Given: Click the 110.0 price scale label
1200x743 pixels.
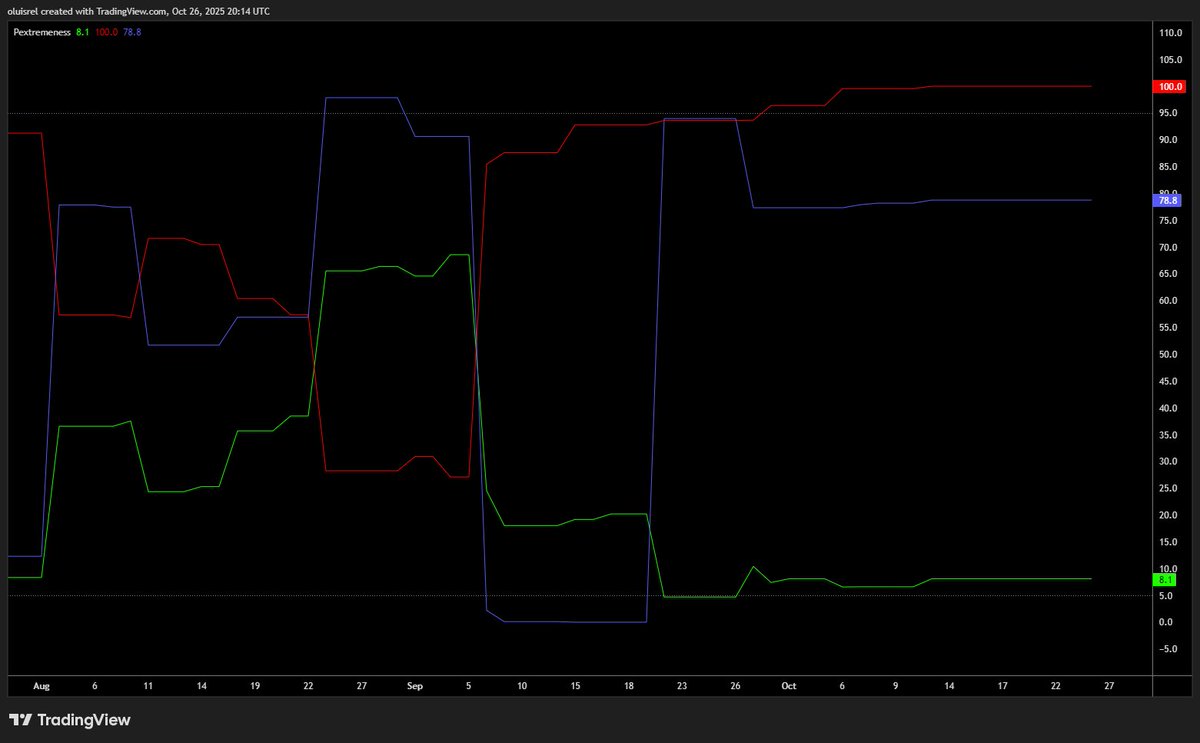Looking at the screenshot, I should (x=1170, y=33).
